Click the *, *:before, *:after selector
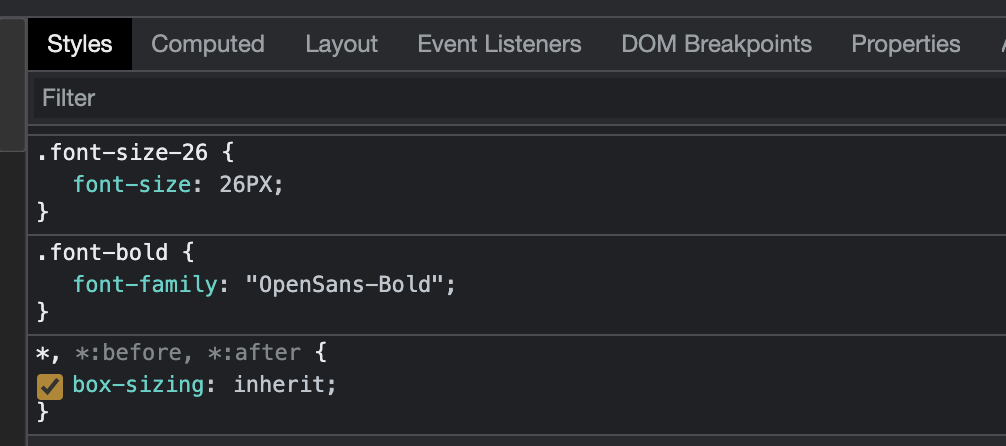 [169, 352]
